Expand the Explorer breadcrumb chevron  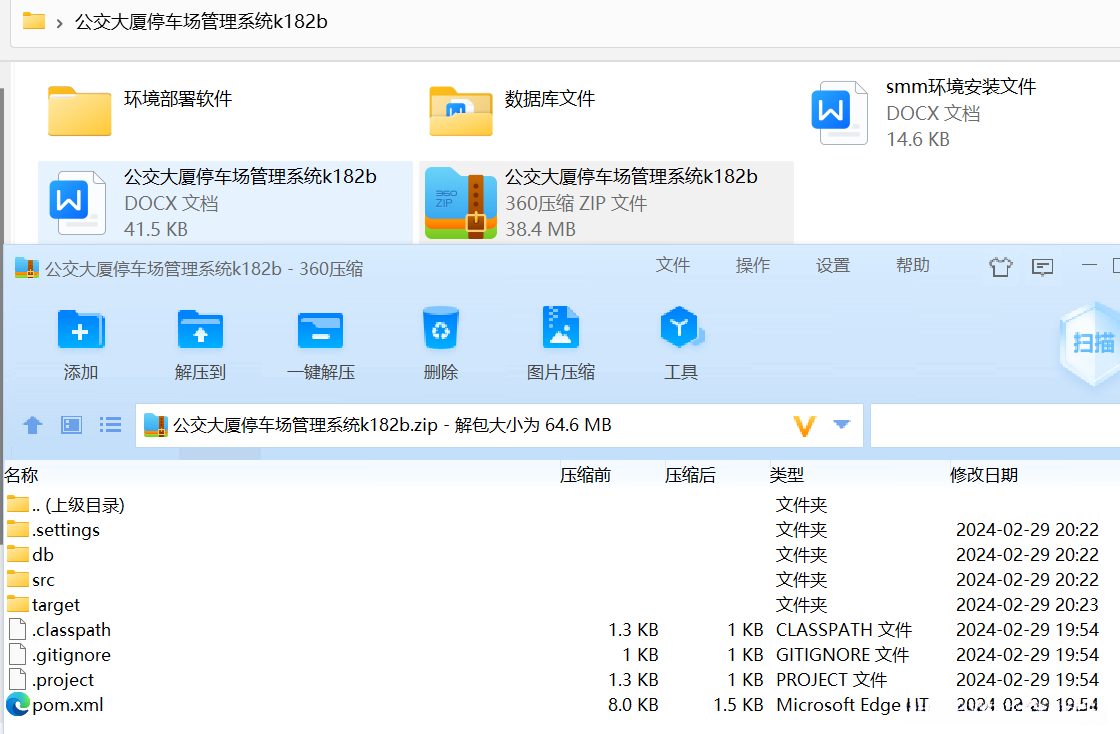(x=59, y=23)
